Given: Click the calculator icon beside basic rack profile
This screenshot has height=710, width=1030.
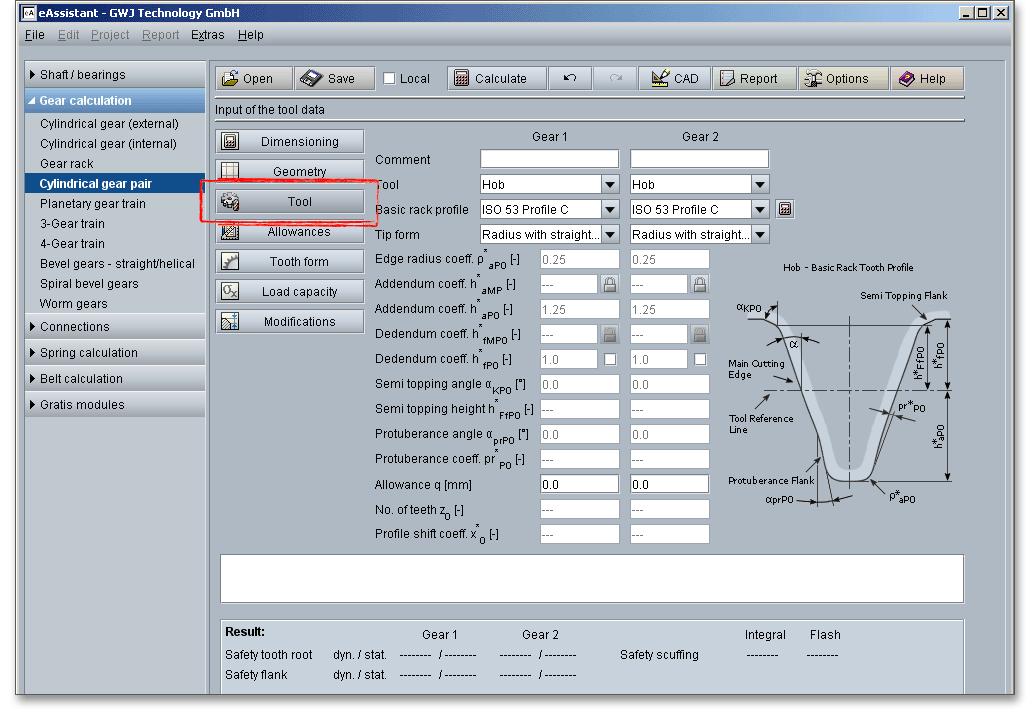Looking at the screenshot, I should (785, 209).
